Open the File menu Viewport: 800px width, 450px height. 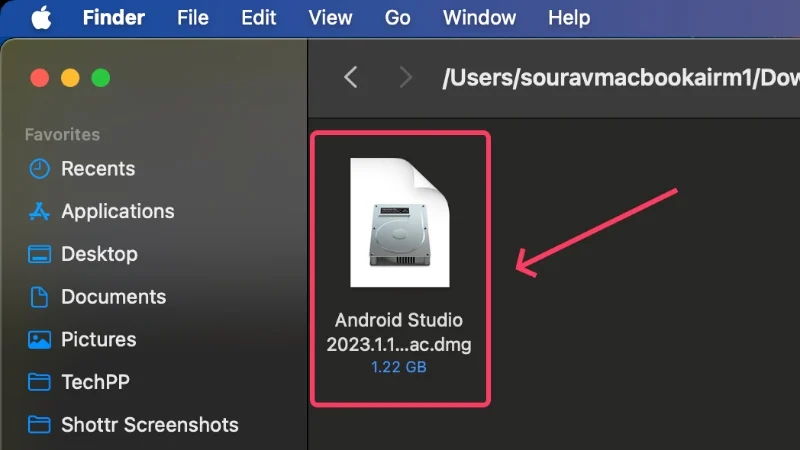193,18
